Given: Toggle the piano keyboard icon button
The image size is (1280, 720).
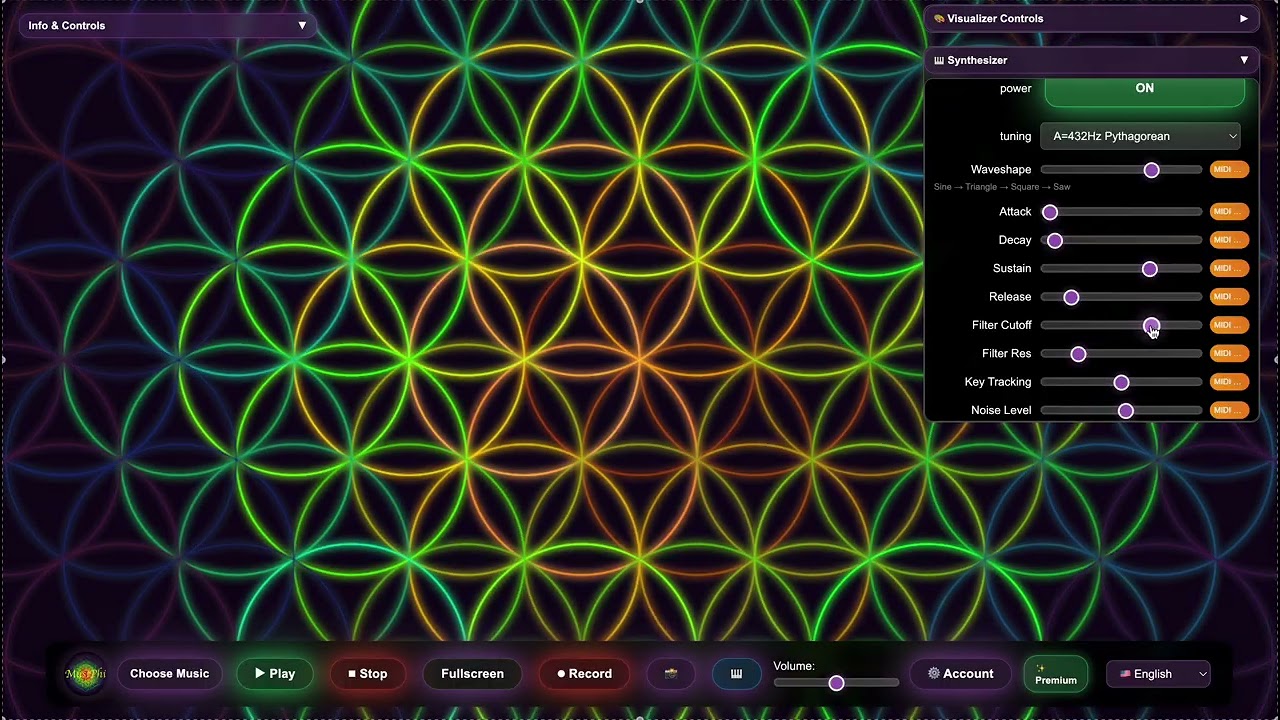Looking at the screenshot, I should coord(736,674).
